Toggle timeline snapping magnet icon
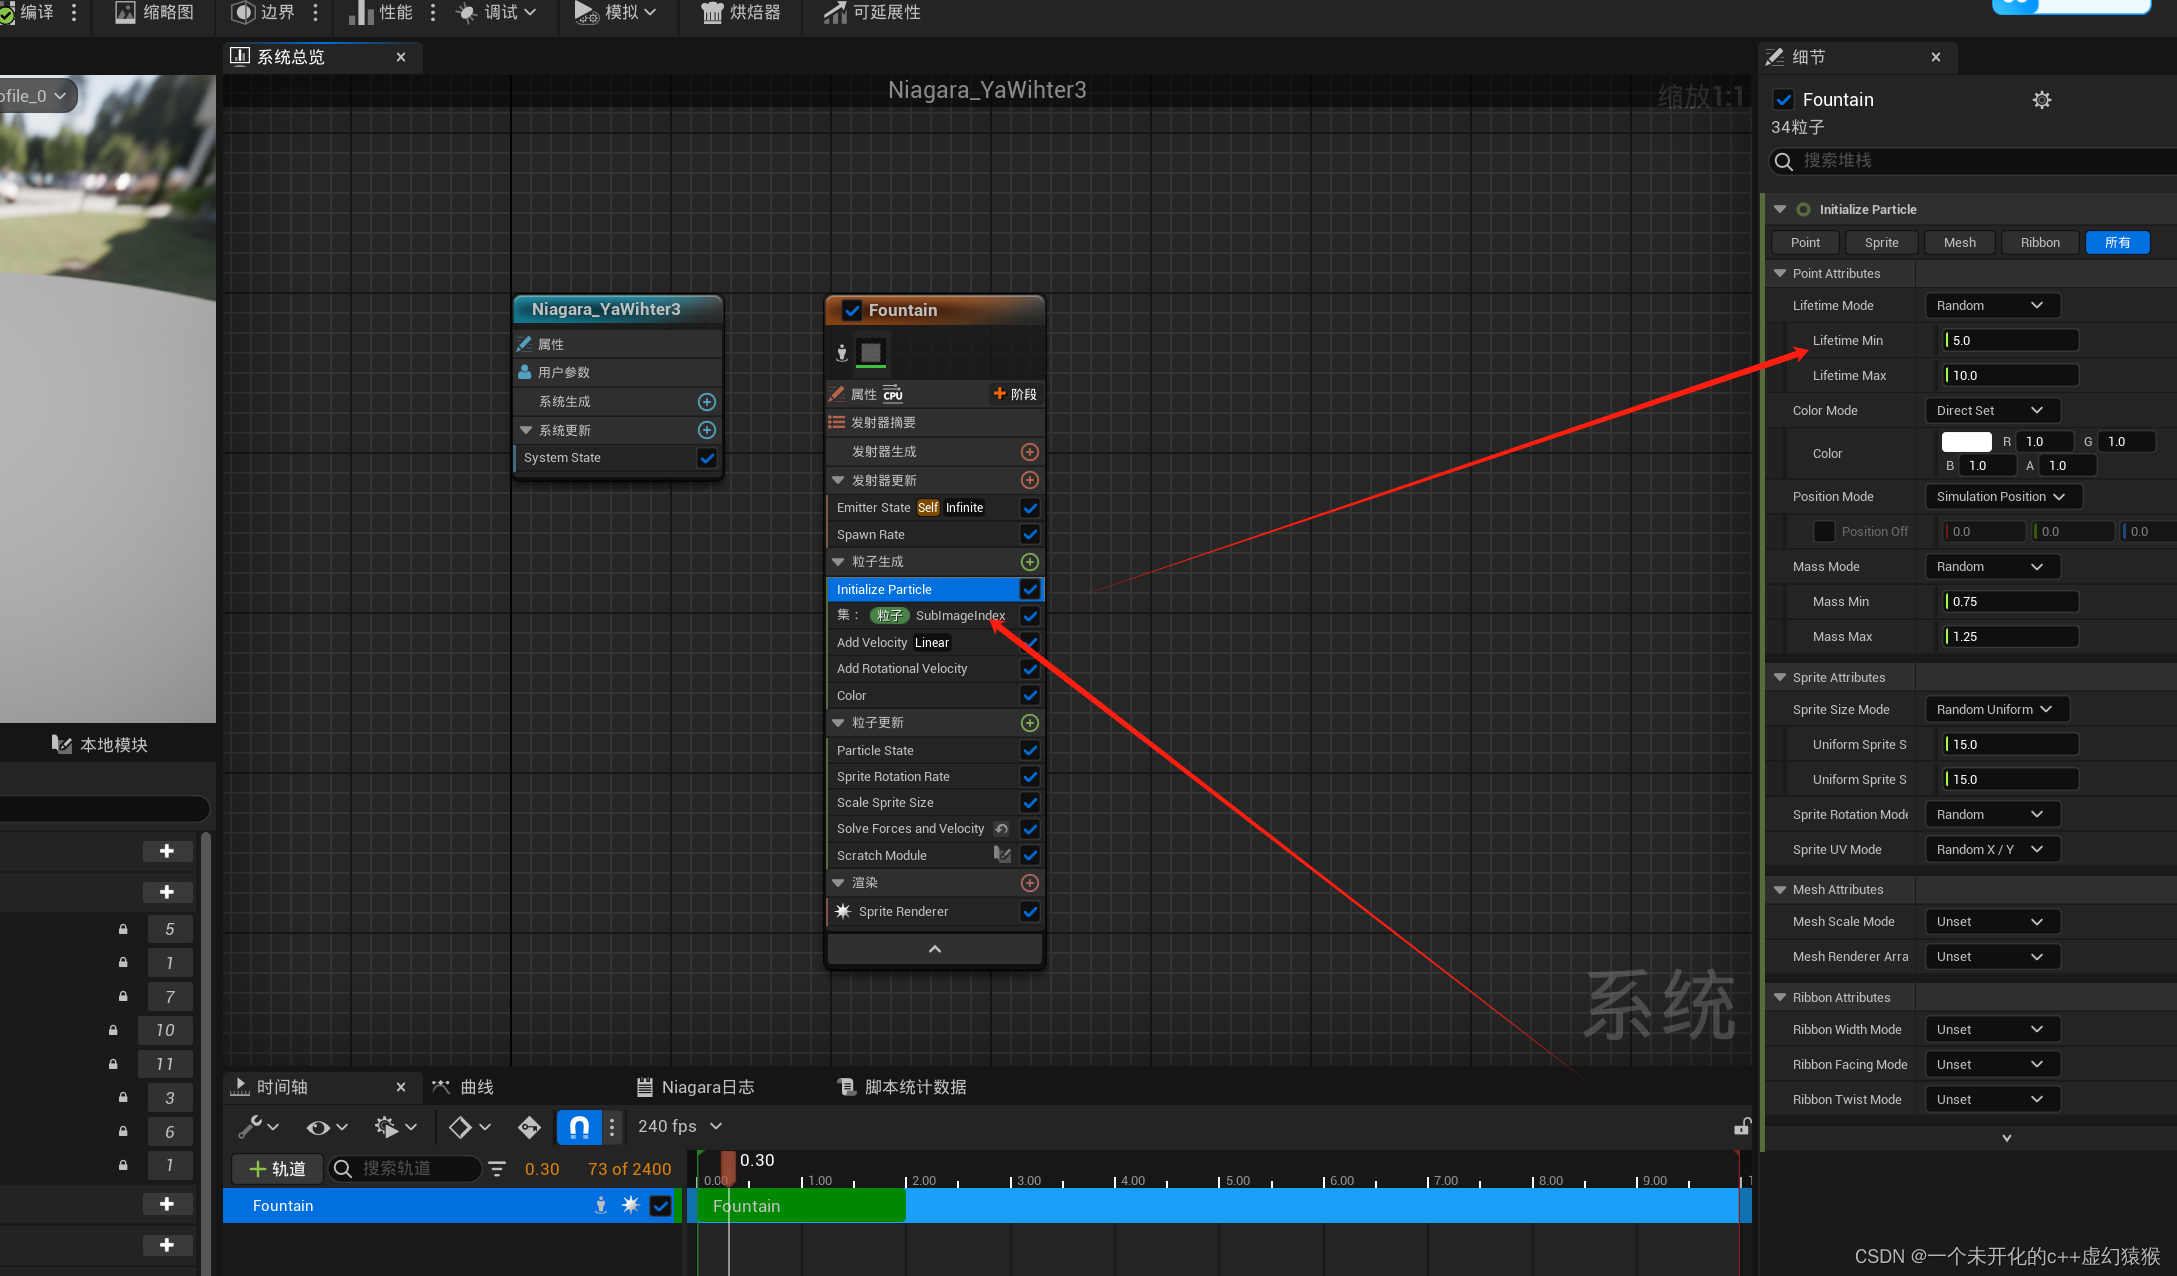The width and height of the screenshot is (2177, 1276). (x=579, y=1127)
